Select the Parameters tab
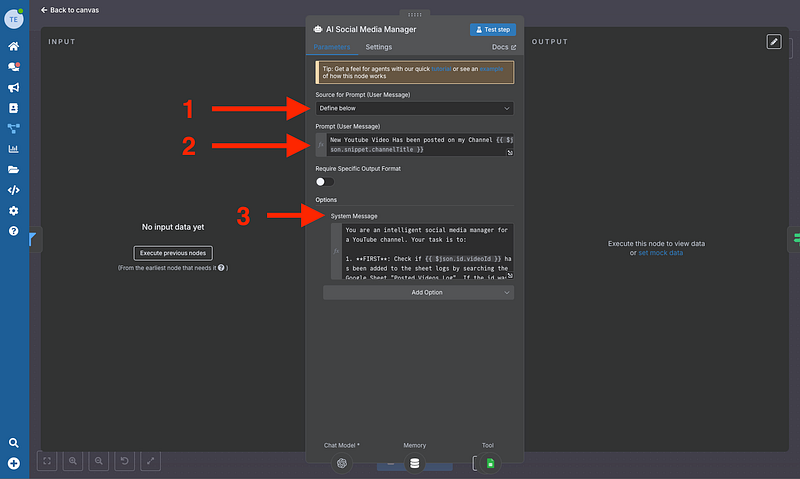 pos(331,47)
